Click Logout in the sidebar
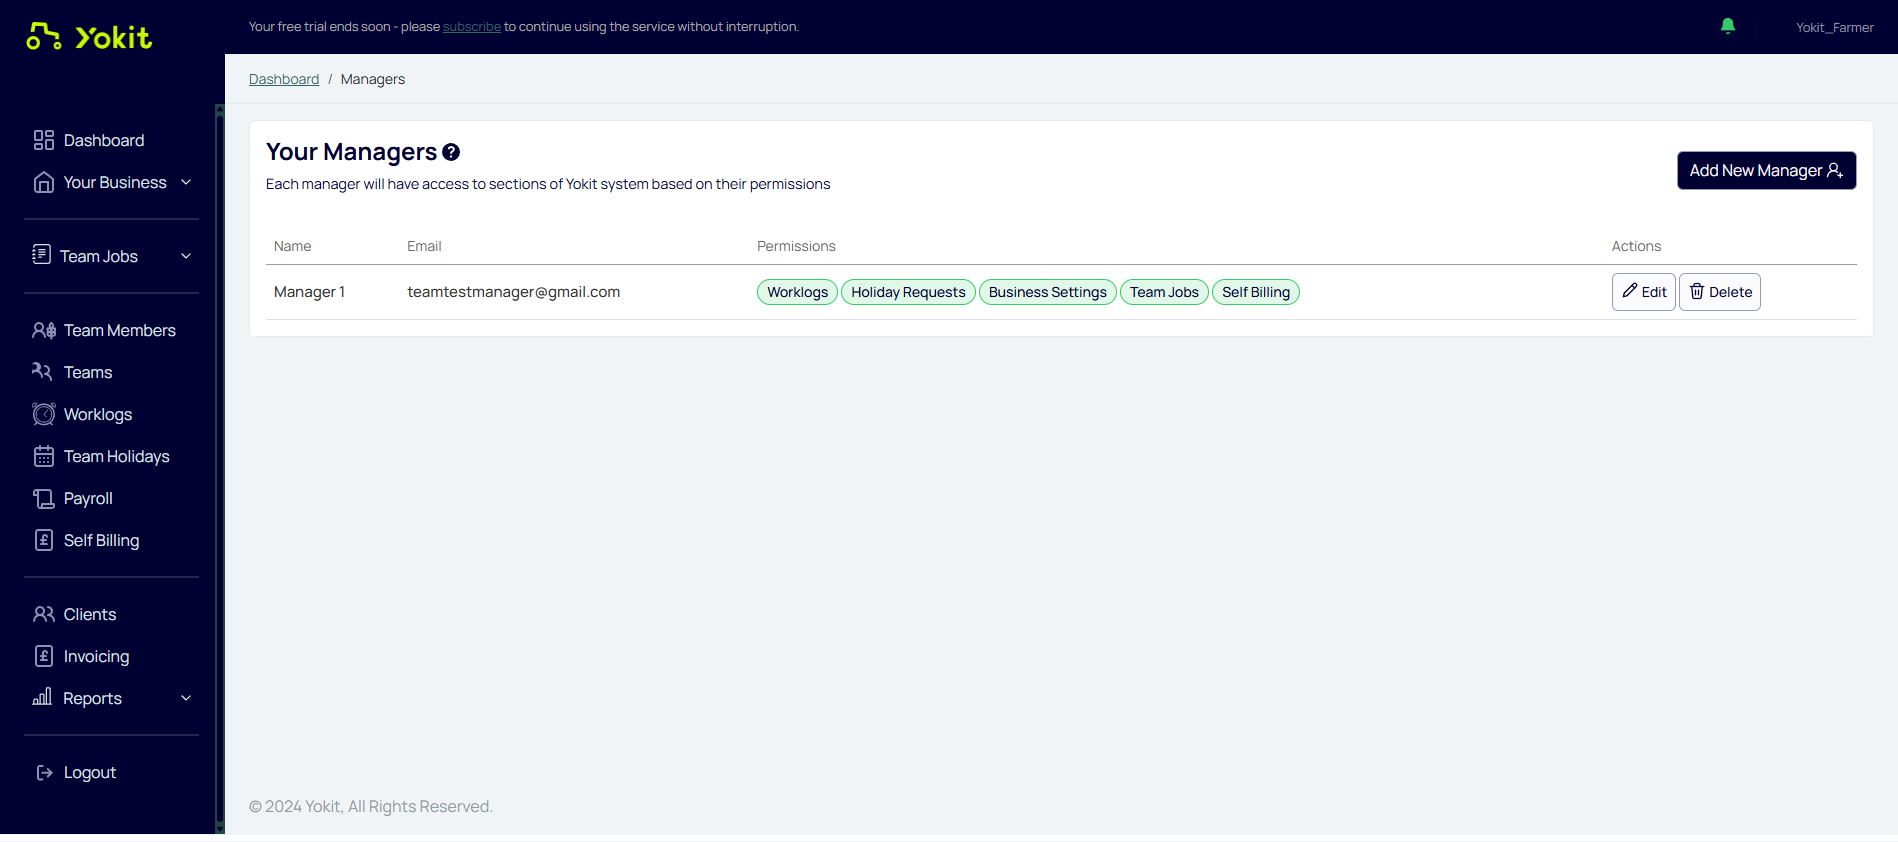This screenshot has width=1898, height=842. coord(90,772)
